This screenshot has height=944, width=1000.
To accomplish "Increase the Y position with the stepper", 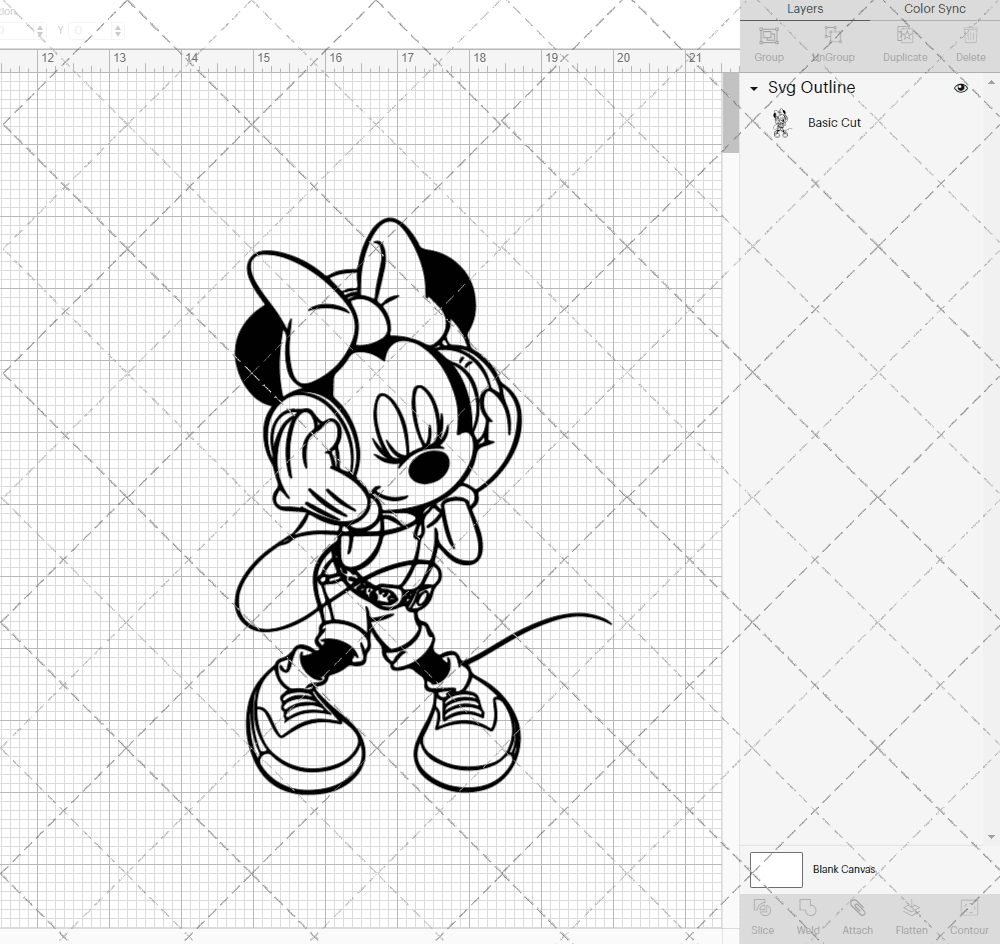I will pos(118,25).
